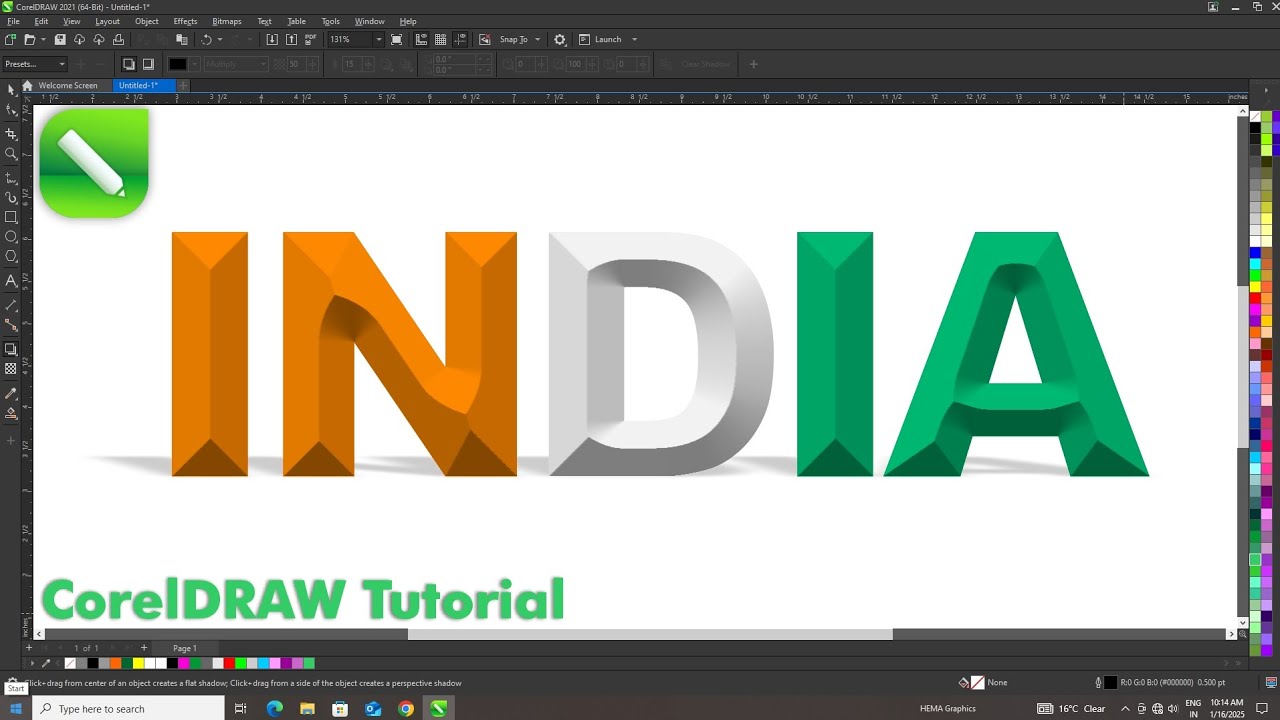Add a page with plus after counter
The image size is (1280, 720).
(144, 648)
